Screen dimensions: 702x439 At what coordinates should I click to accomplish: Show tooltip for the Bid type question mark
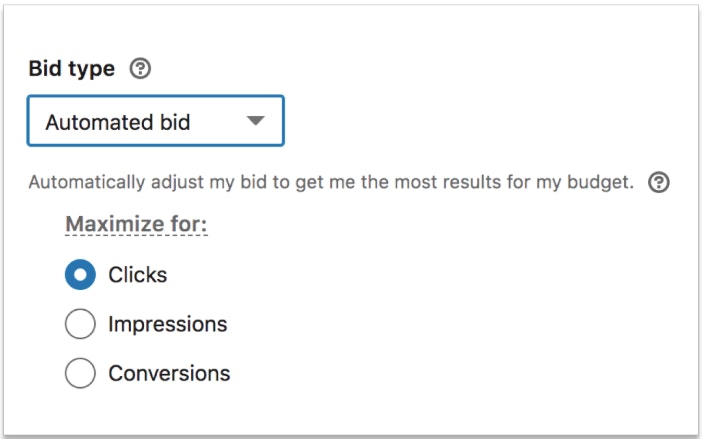point(141,69)
